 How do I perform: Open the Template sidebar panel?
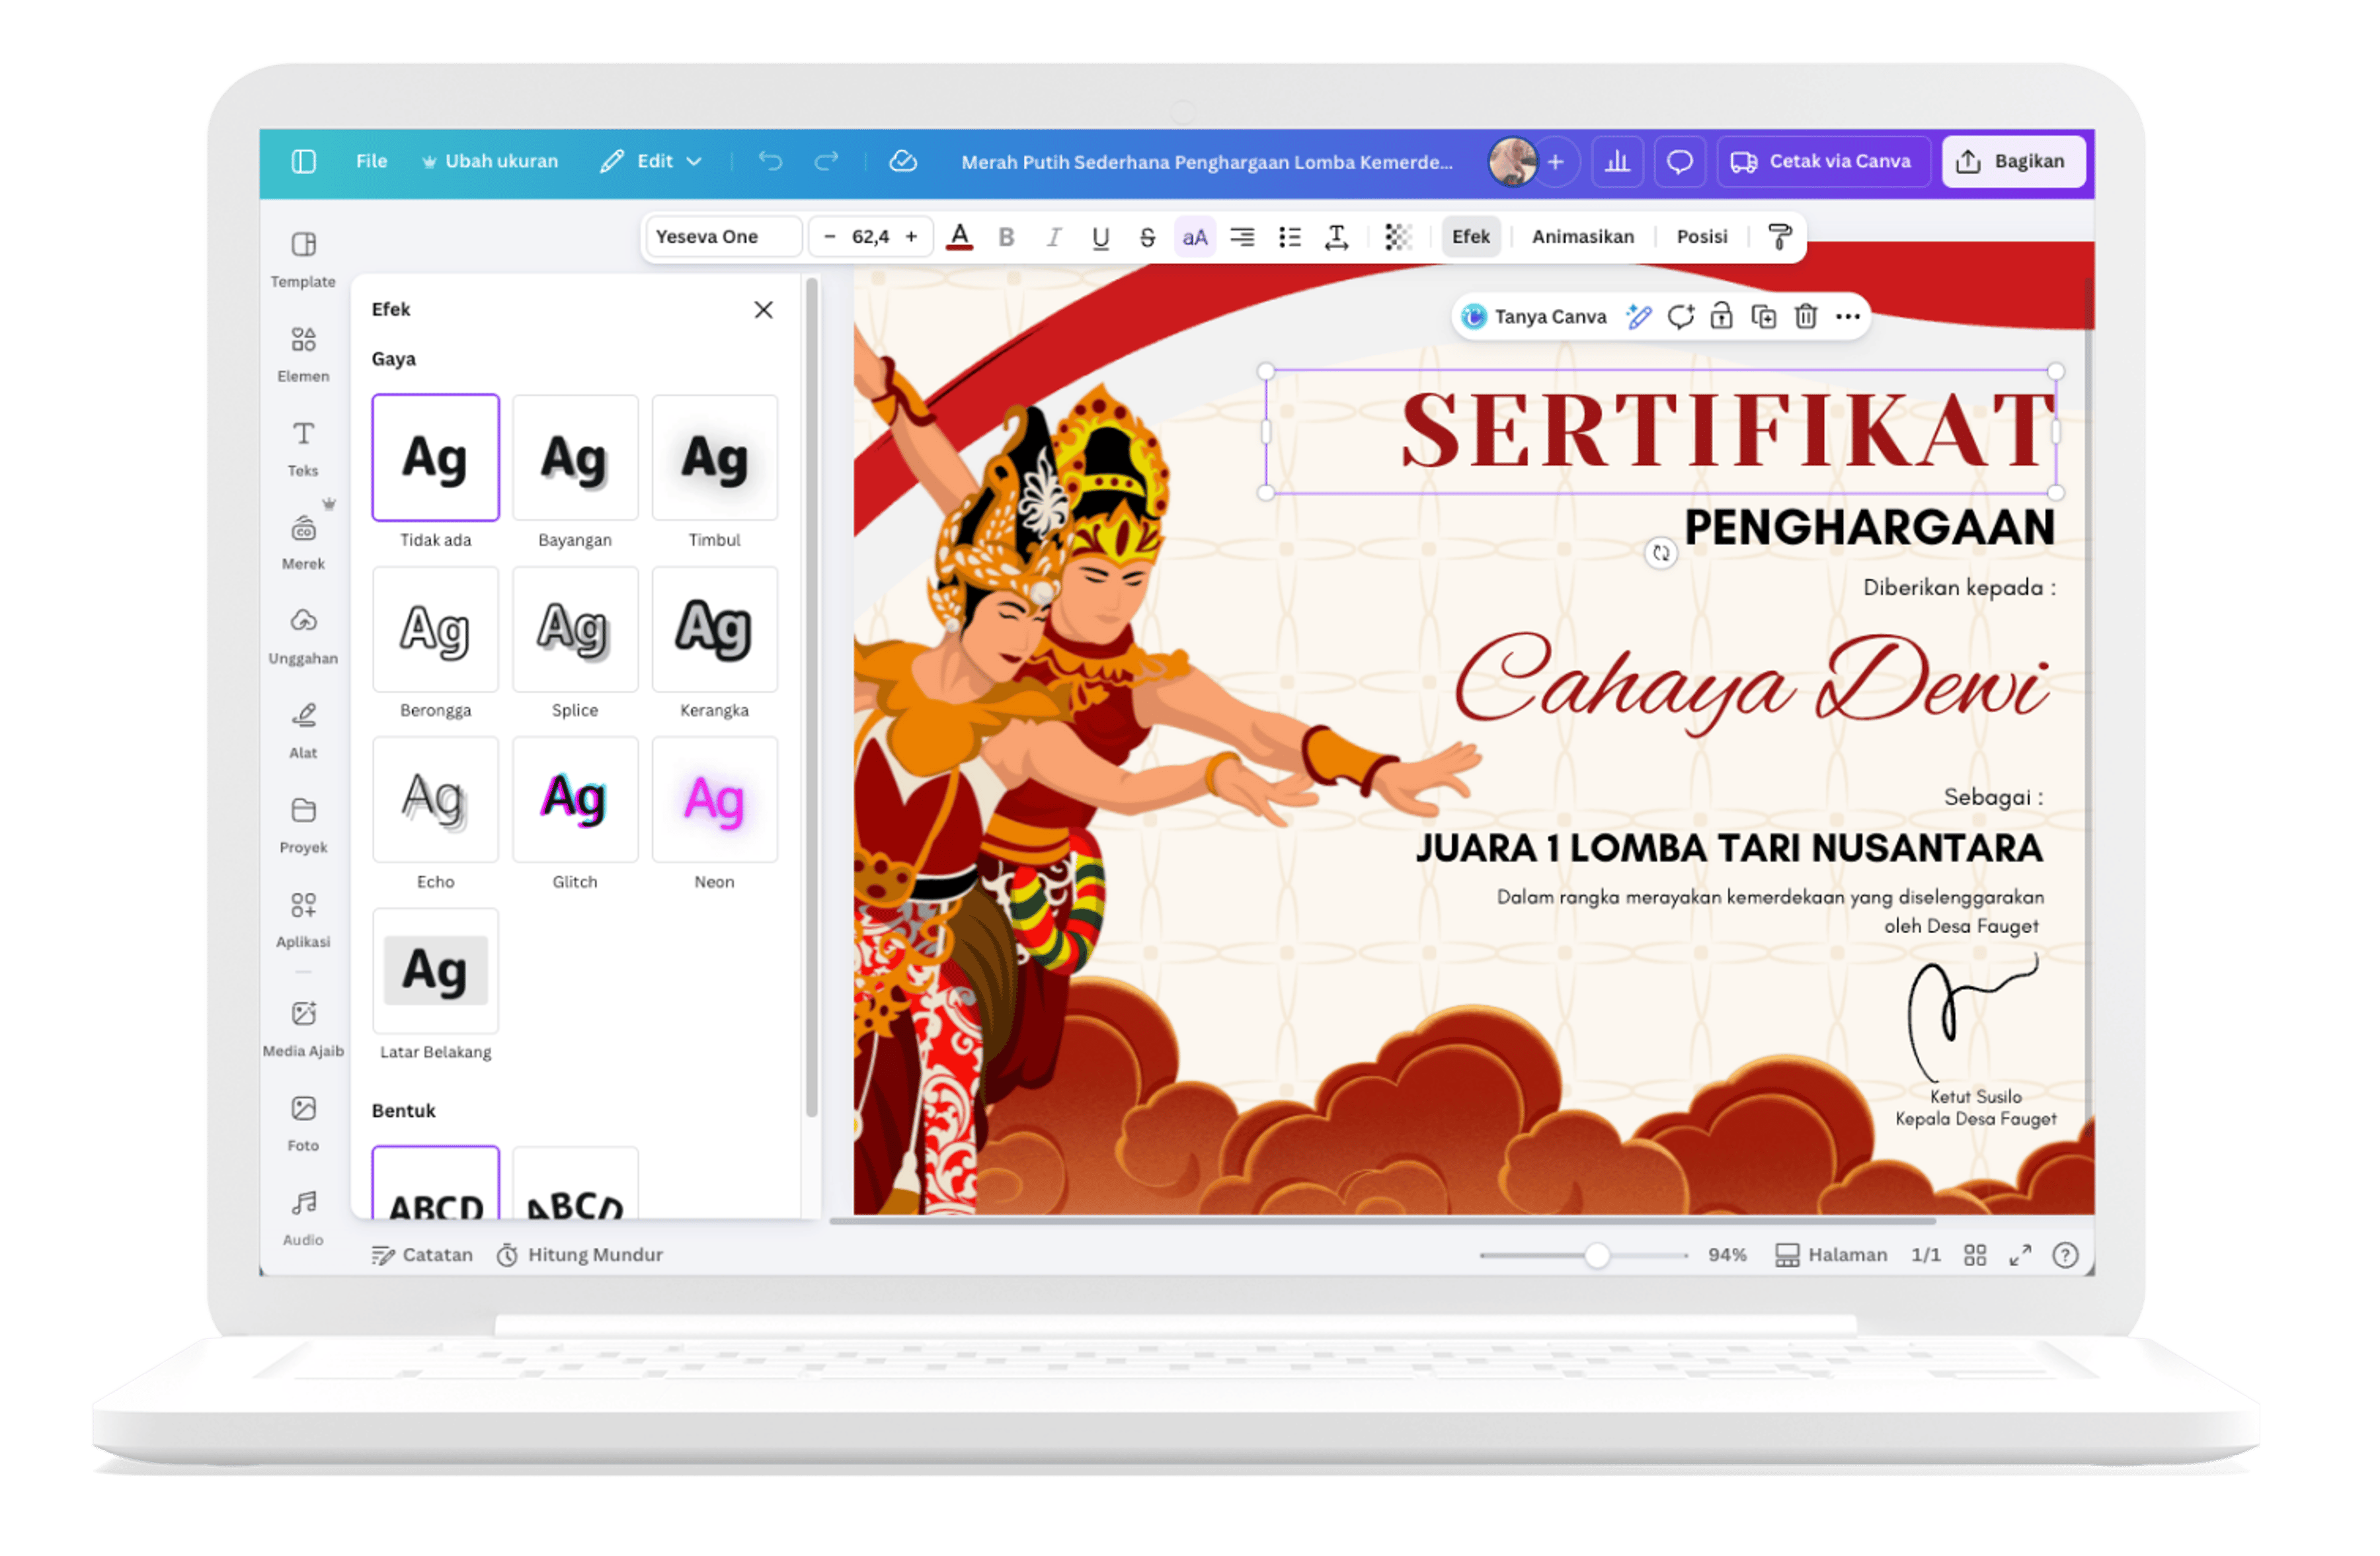pyautogui.click(x=303, y=259)
